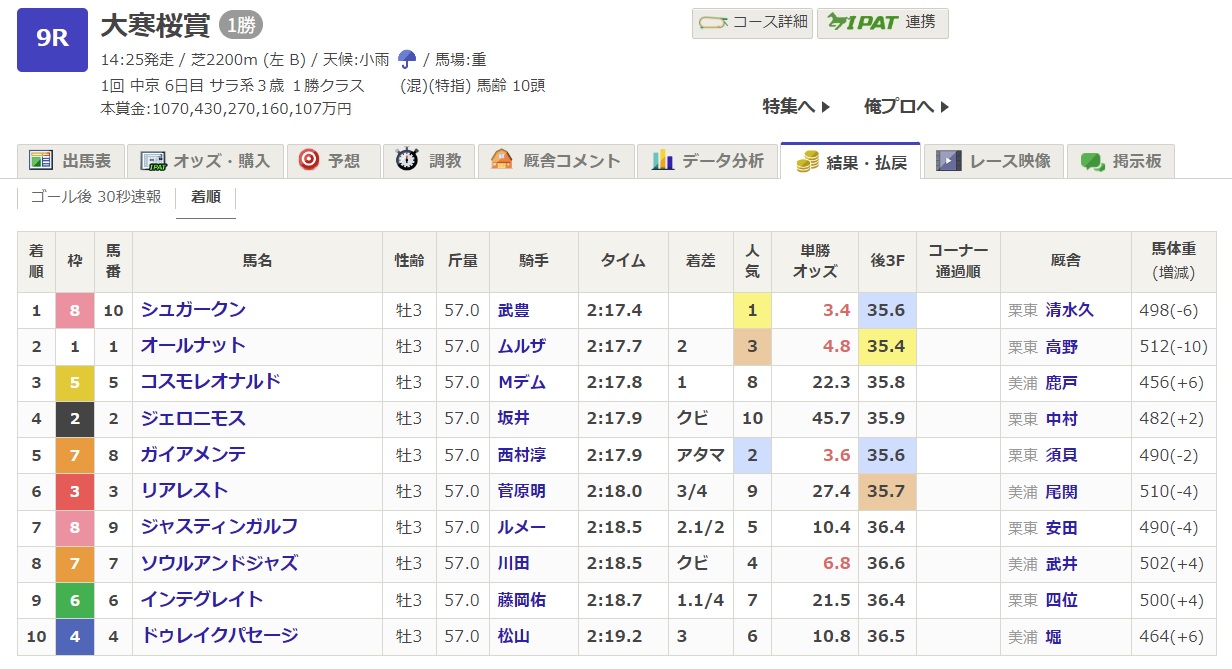1232x669 pixels.
Task: Open the コース詳細 button
Action: (x=753, y=23)
